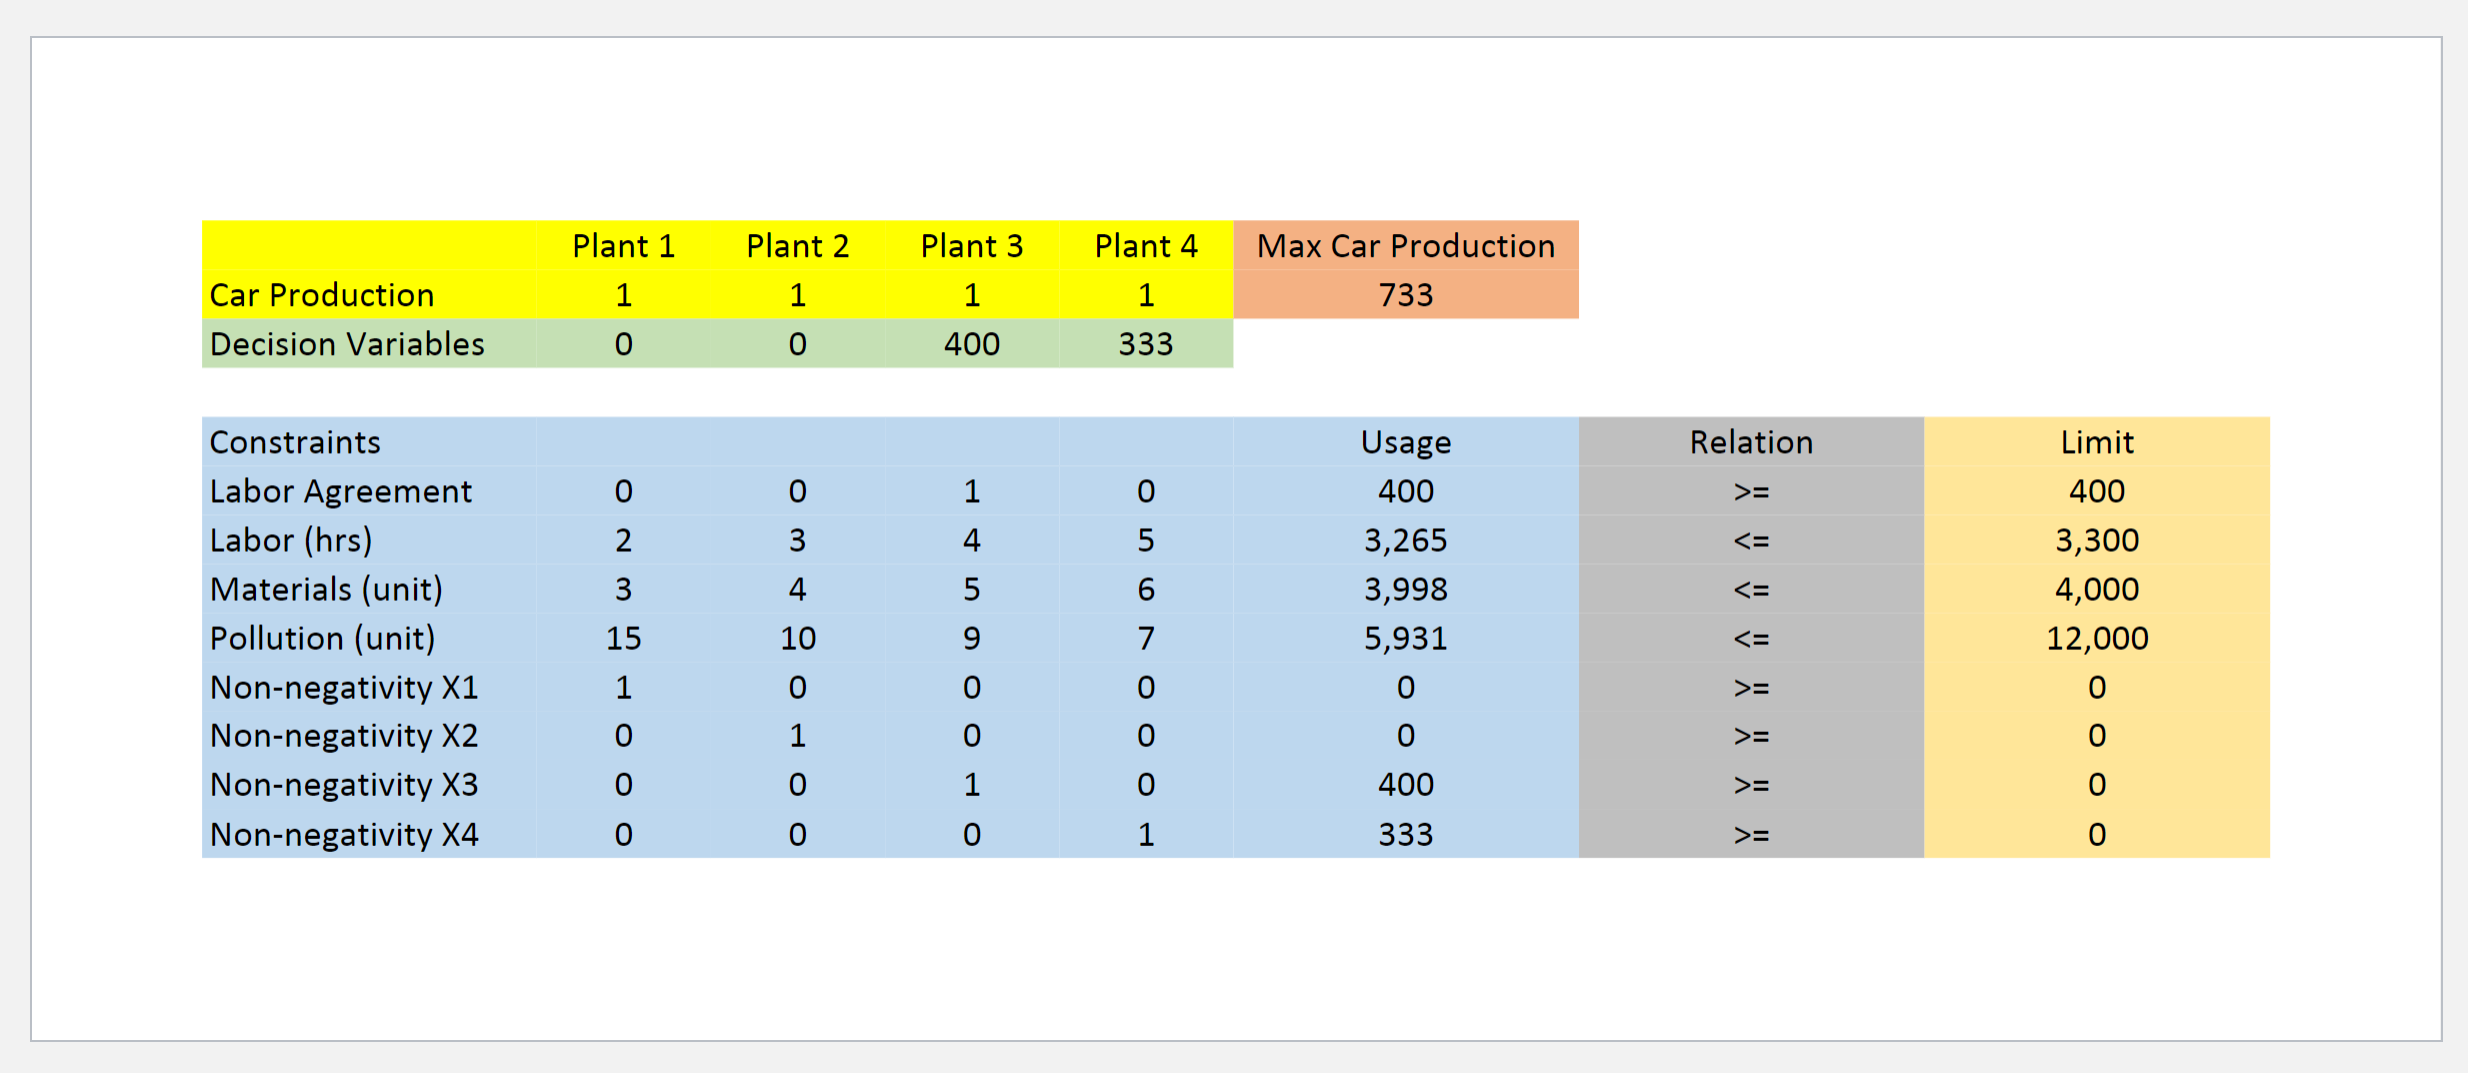
Task: Click the Labor (hrs) usage value 3,265
Action: click(x=1404, y=539)
